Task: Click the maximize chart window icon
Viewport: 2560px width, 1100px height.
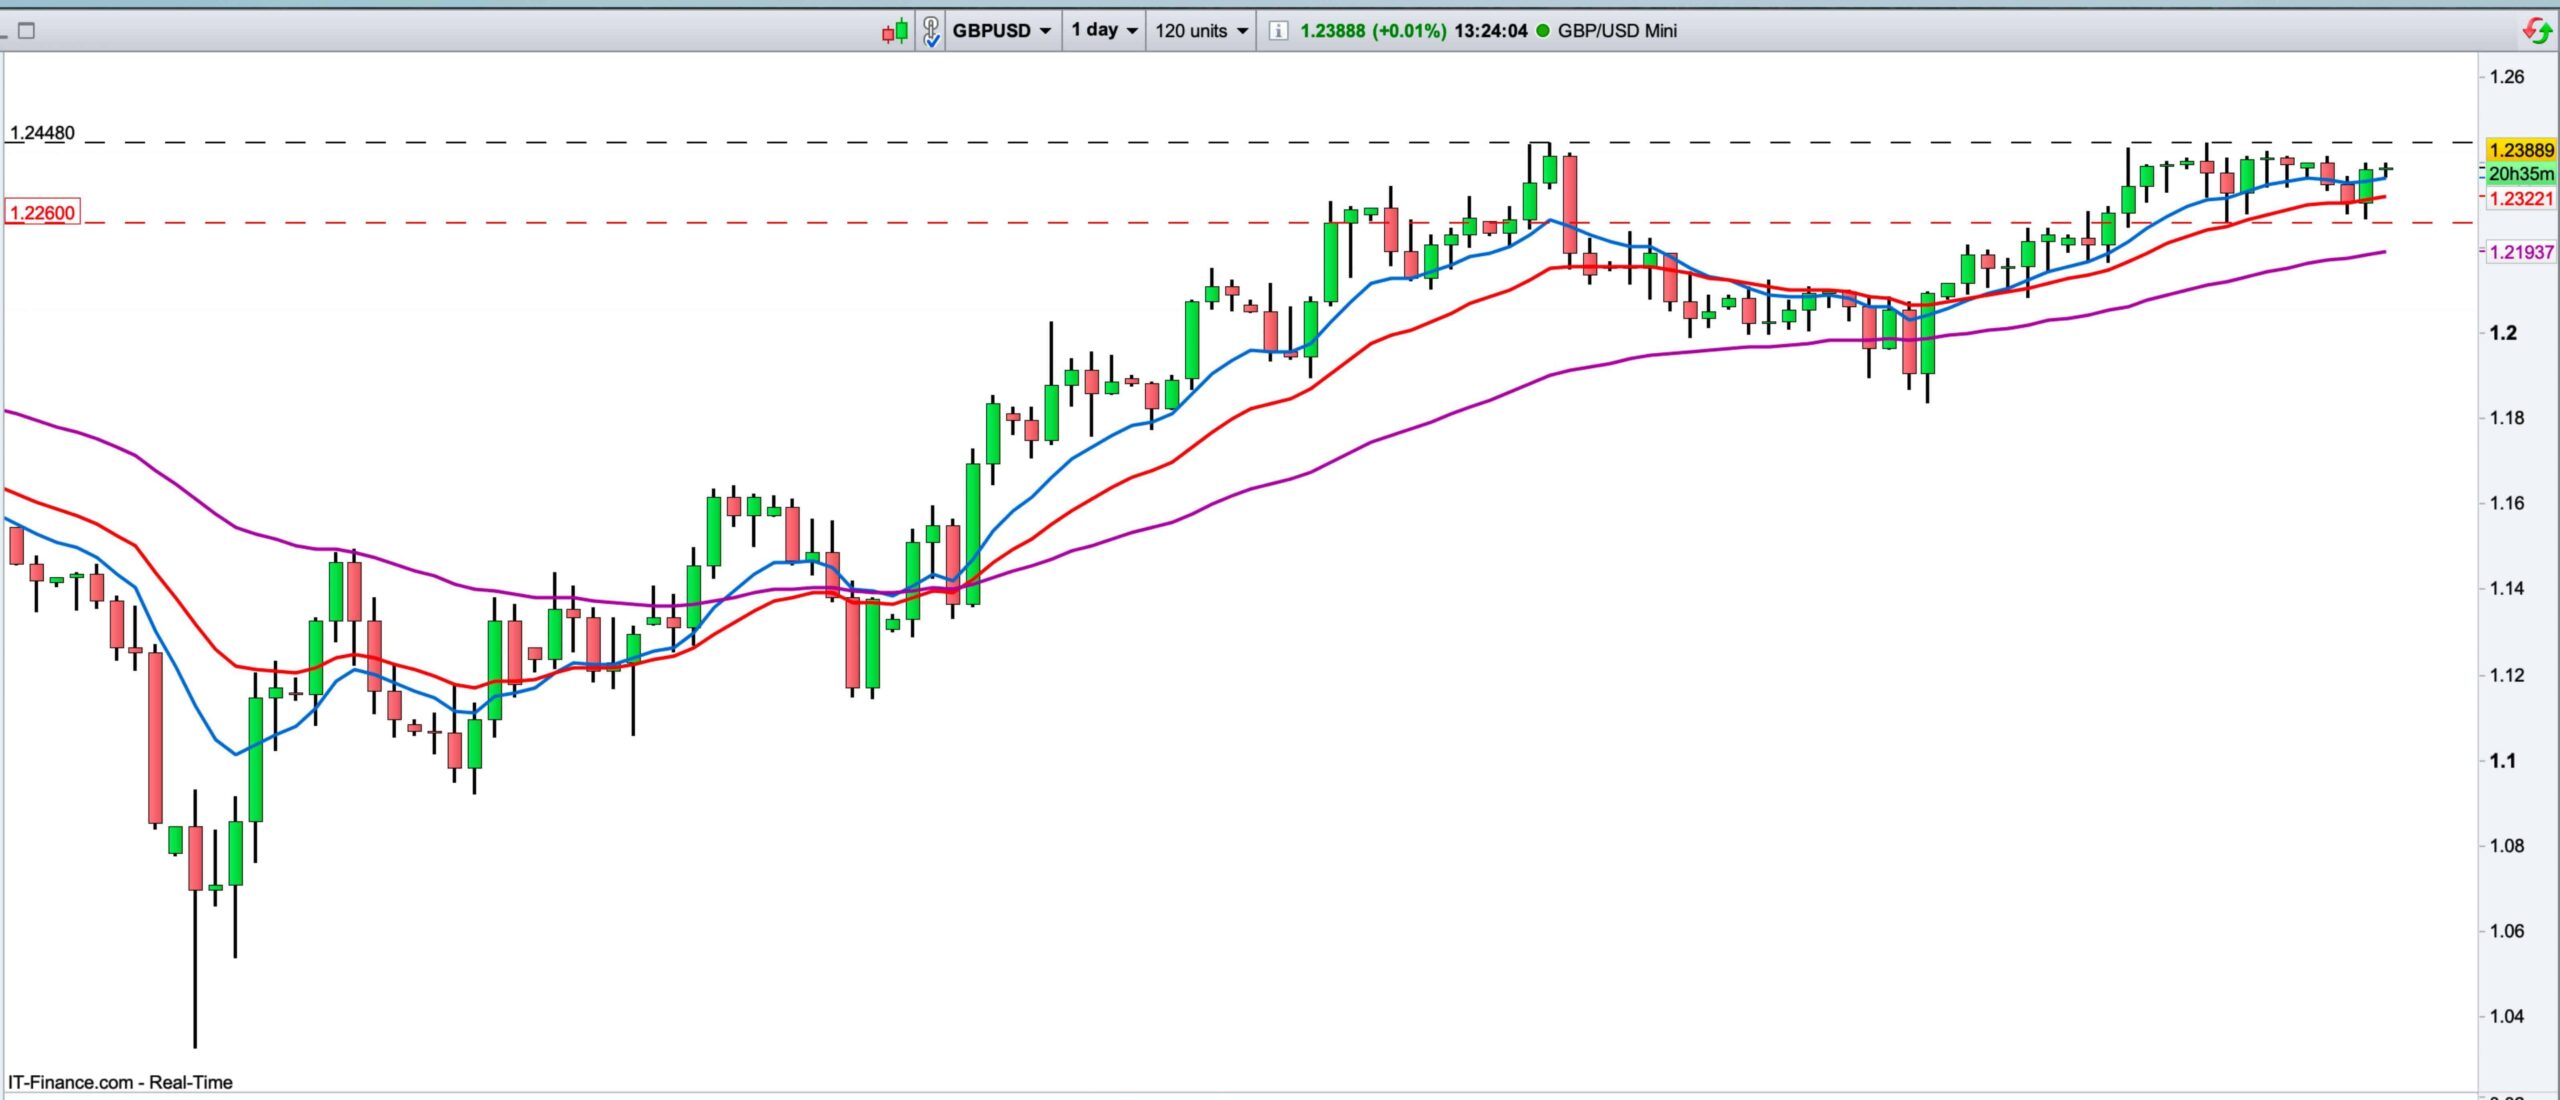Action: [27, 31]
